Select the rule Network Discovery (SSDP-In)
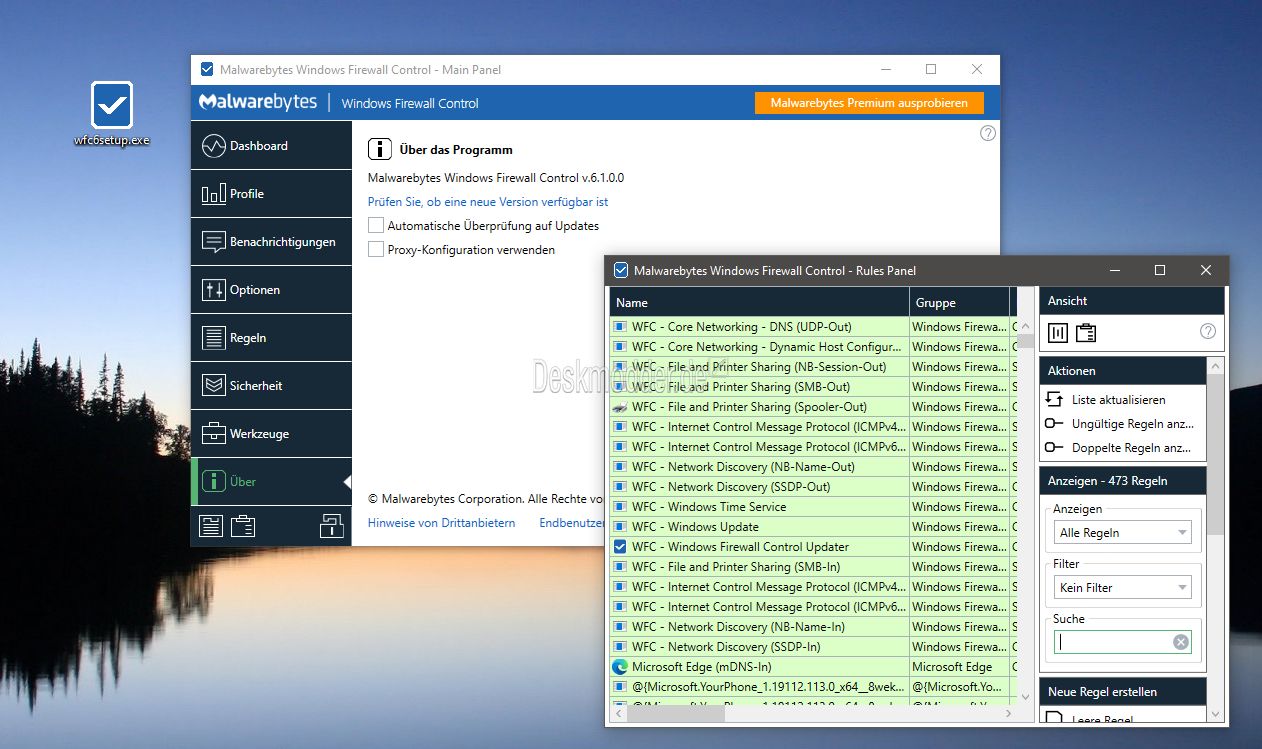 tap(759, 647)
